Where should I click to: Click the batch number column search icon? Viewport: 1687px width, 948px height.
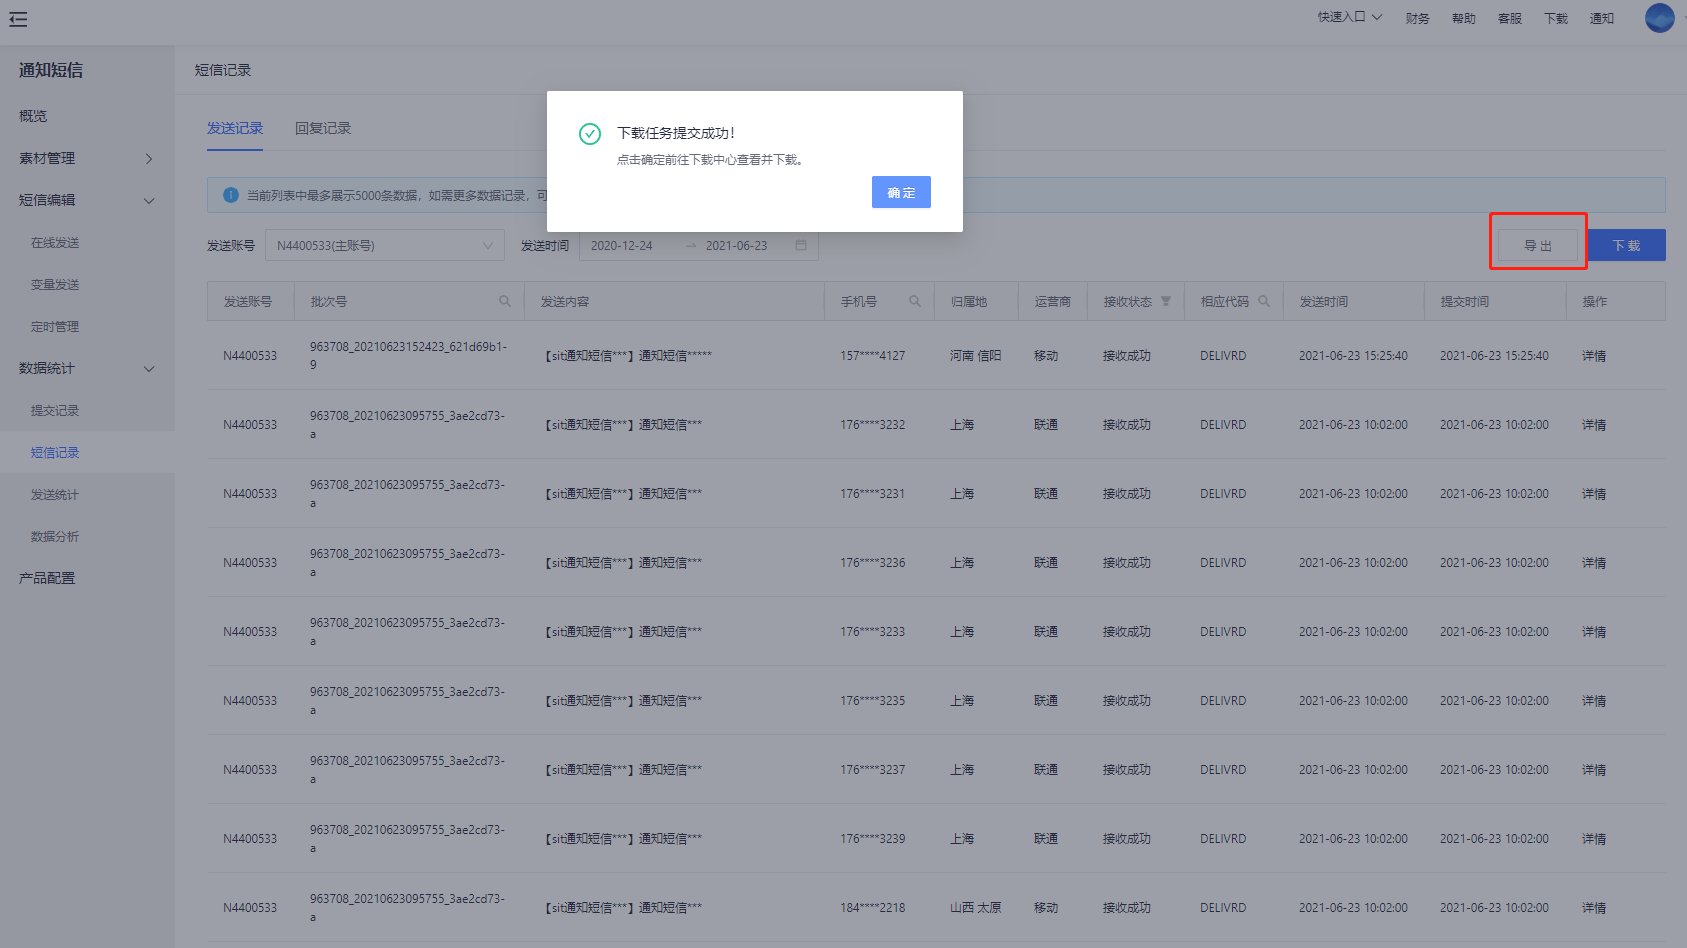pos(505,301)
